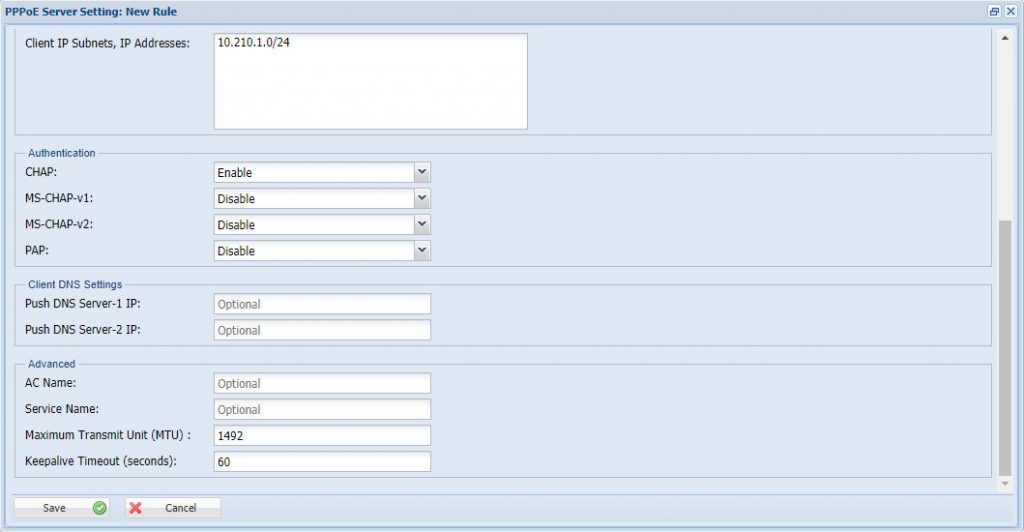The image size is (1024, 532).
Task: Focus the Service Name input
Action: pyautogui.click(x=322, y=409)
